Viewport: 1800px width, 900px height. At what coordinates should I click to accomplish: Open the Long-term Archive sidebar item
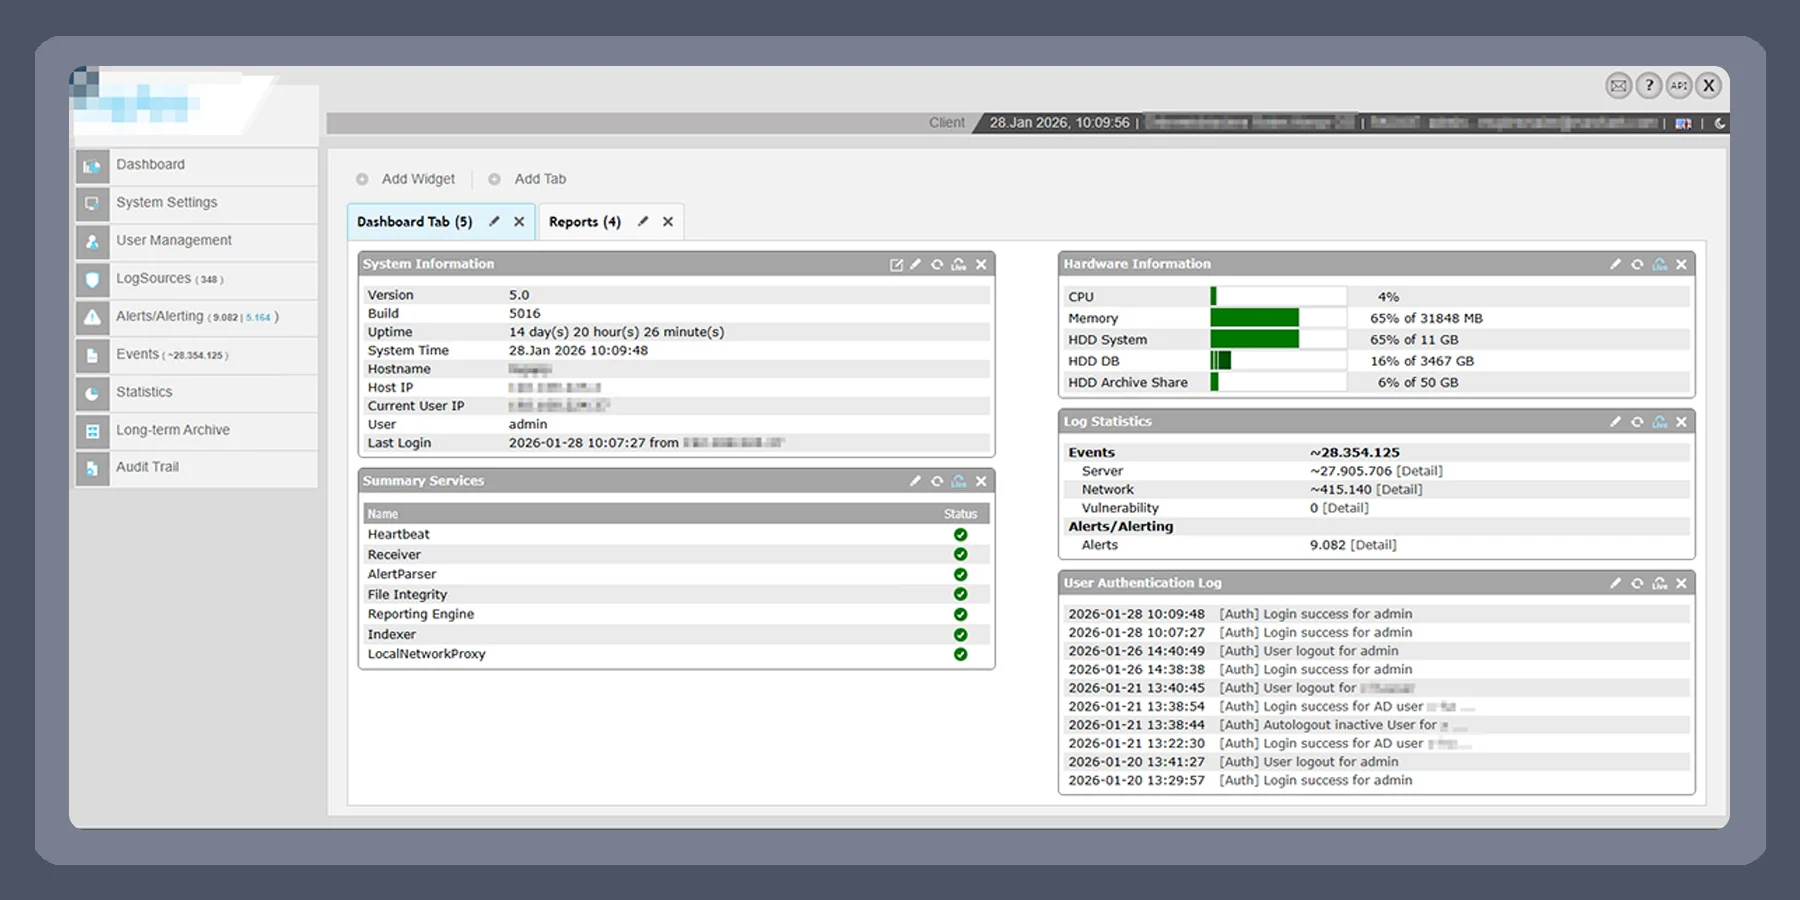[x=172, y=430]
